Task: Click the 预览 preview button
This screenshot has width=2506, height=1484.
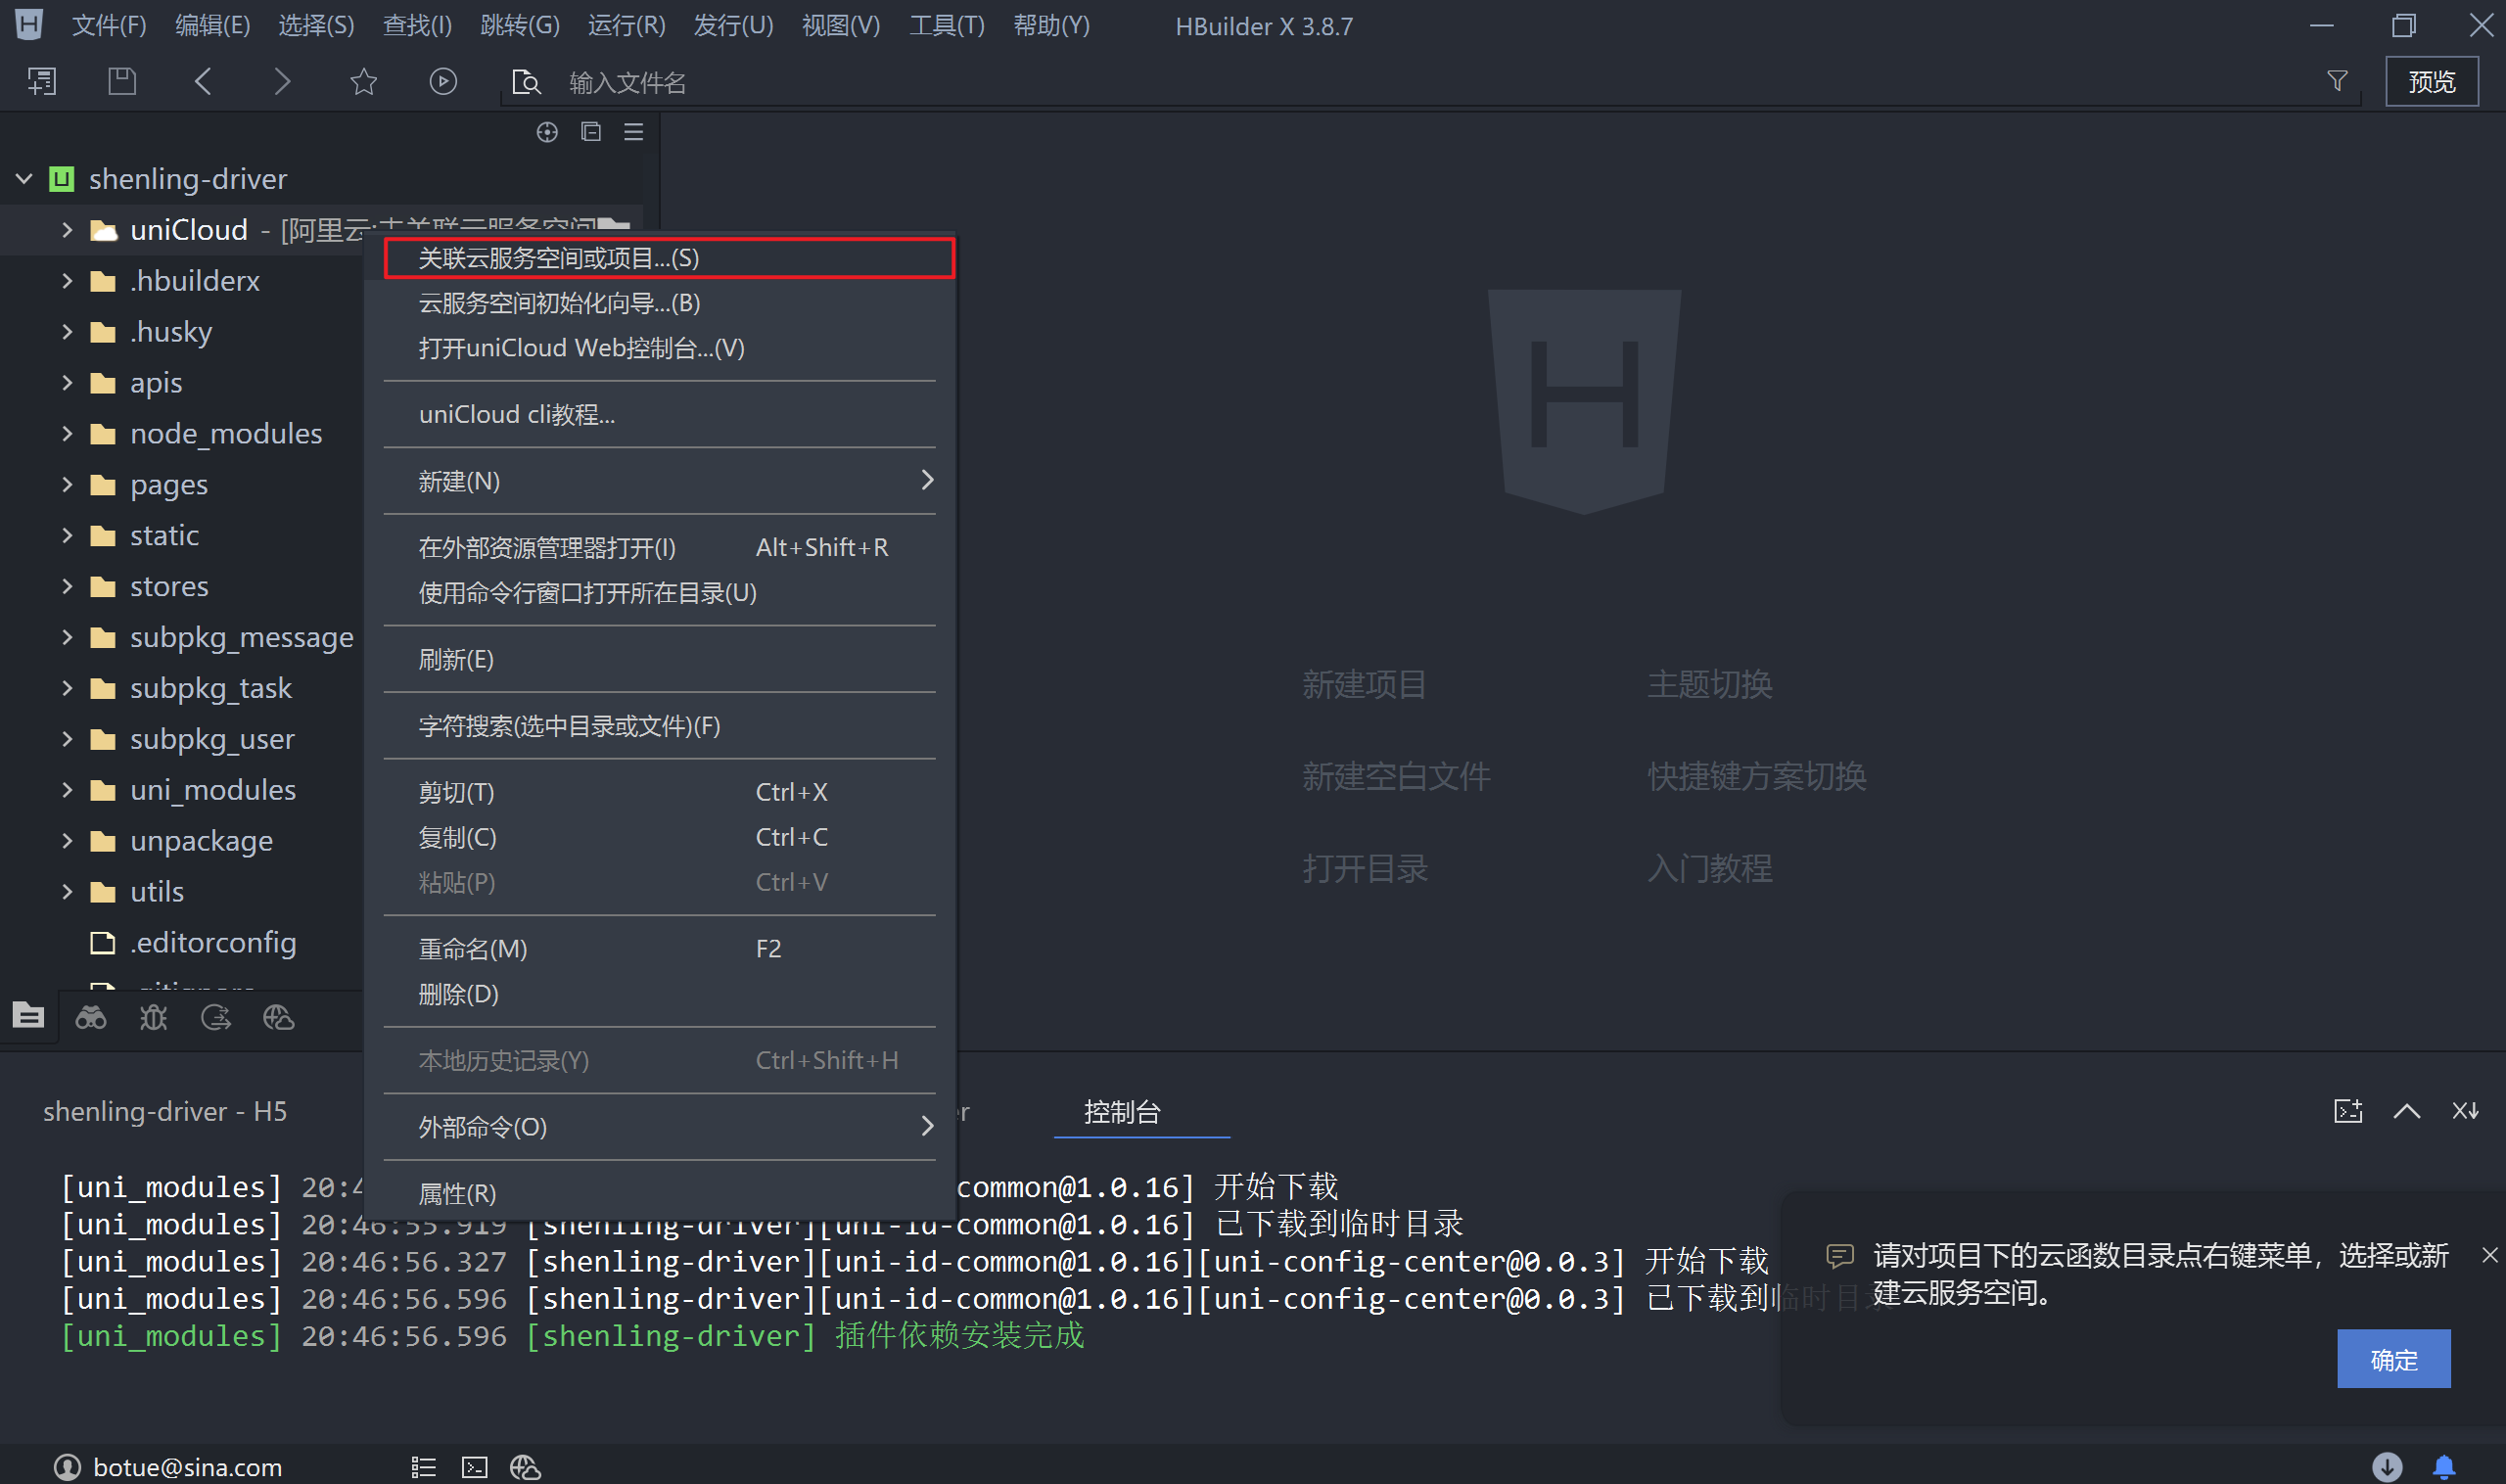Action: click(2431, 81)
